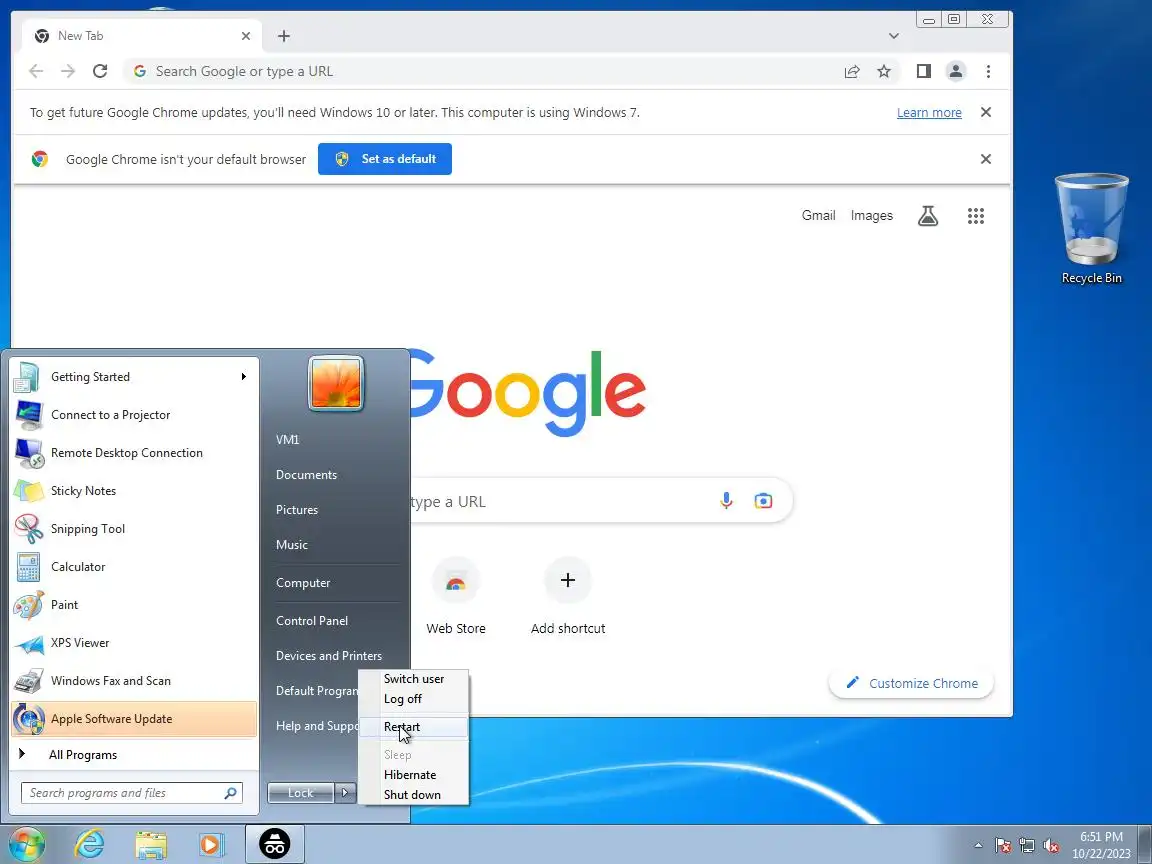Click Customize Chrome button
The height and width of the screenshot is (864, 1152).
pyautogui.click(x=912, y=683)
